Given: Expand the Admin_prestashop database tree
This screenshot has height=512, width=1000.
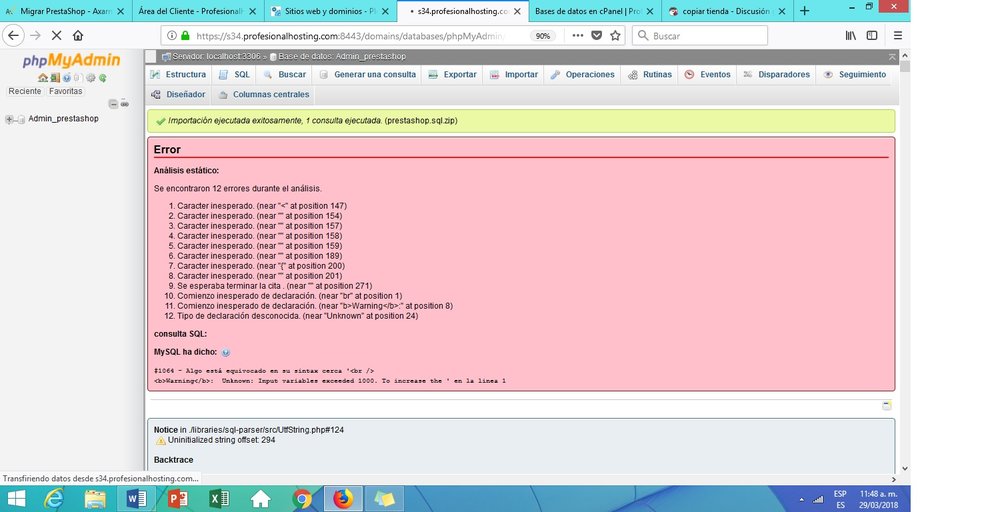Looking at the screenshot, I should pos(9,119).
